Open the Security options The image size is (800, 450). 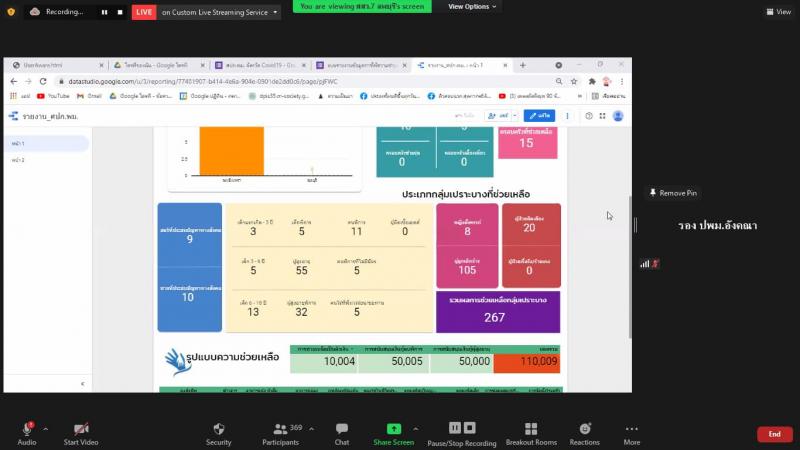click(x=218, y=434)
